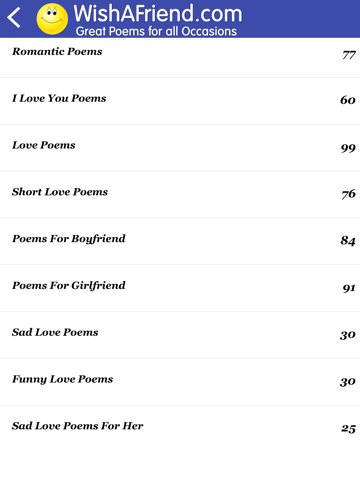Click the yellow smiley face logo

click(x=52, y=19)
